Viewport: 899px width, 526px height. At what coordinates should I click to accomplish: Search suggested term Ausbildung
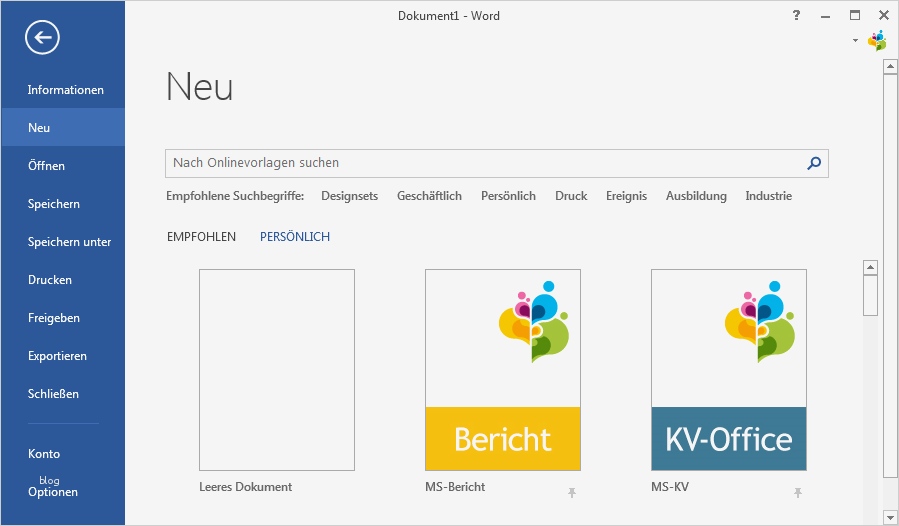pyautogui.click(x=696, y=196)
